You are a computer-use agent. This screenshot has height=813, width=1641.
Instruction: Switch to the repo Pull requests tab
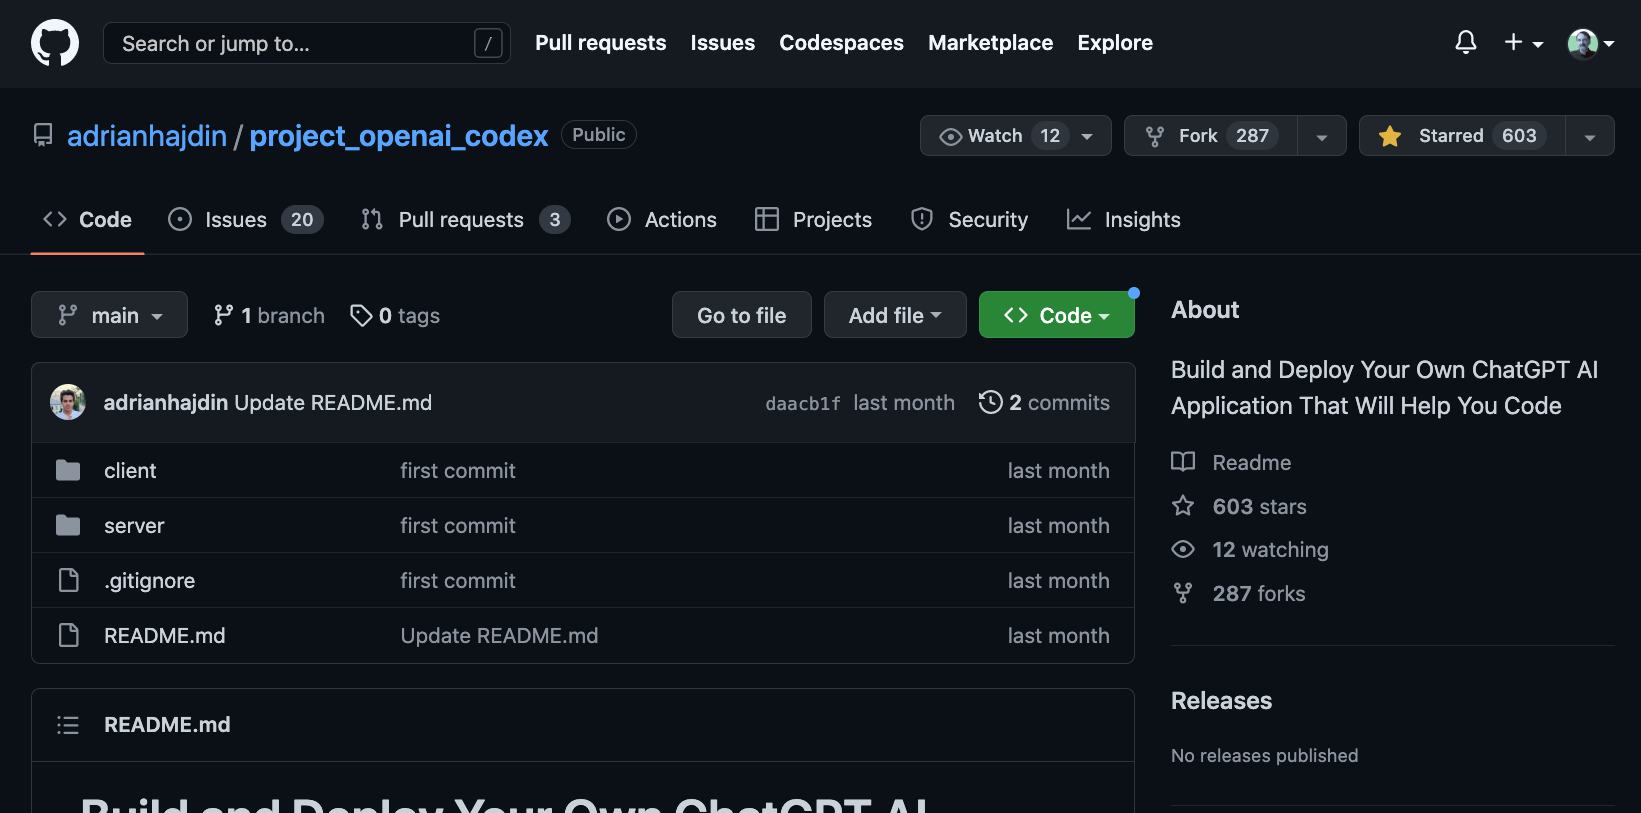pyautogui.click(x=465, y=220)
